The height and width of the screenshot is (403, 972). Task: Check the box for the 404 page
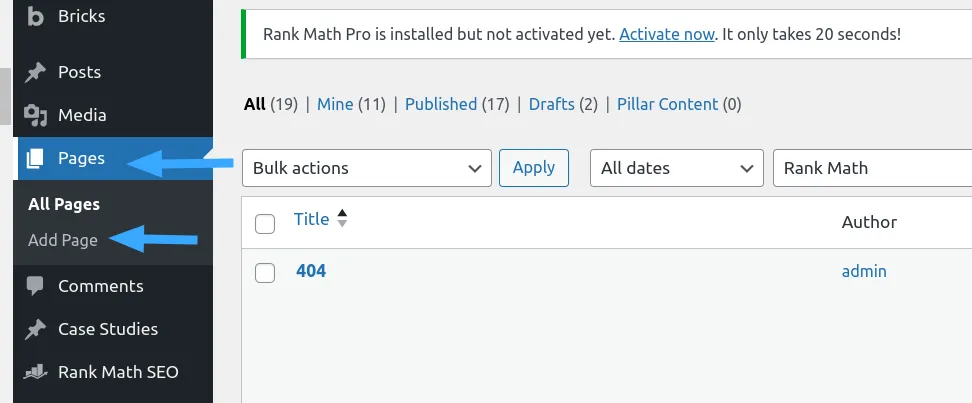click(x=265, y=273)
